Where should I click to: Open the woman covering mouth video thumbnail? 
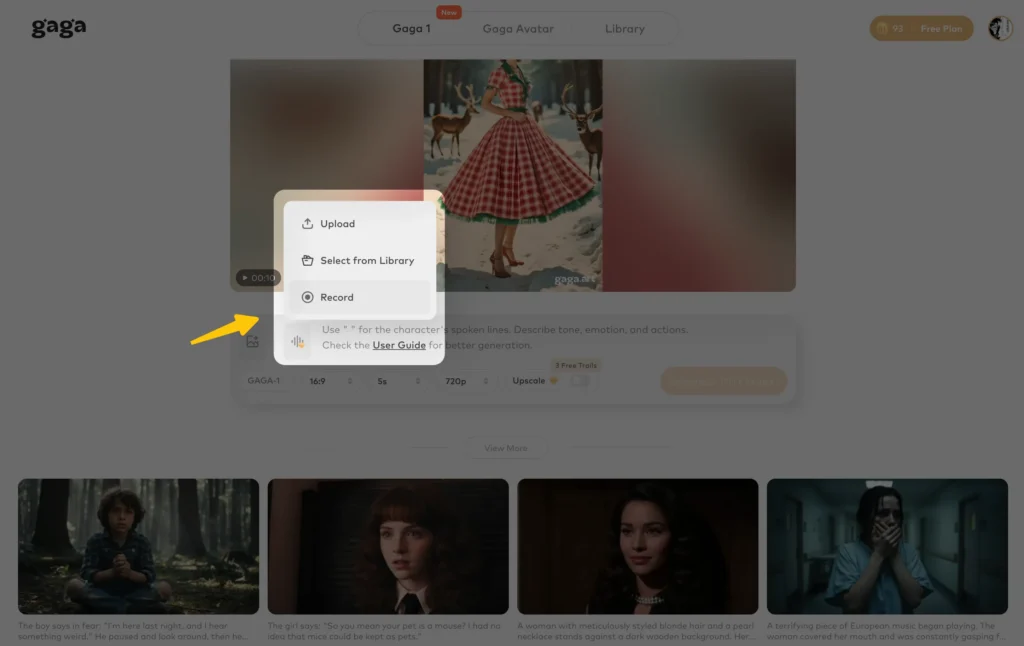pyautogui.click(x=887, y=546)
